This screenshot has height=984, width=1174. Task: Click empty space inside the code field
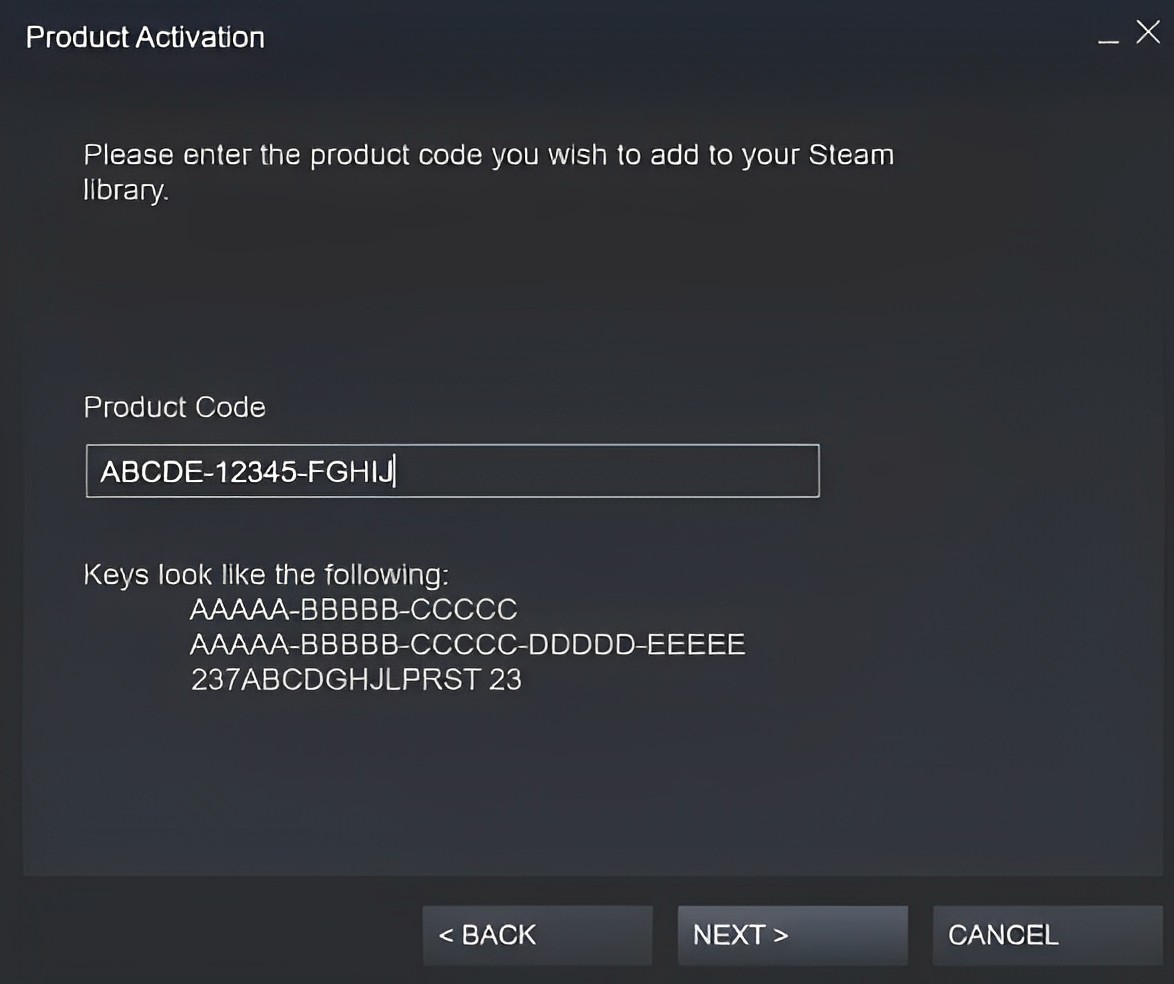pos(606,471)
